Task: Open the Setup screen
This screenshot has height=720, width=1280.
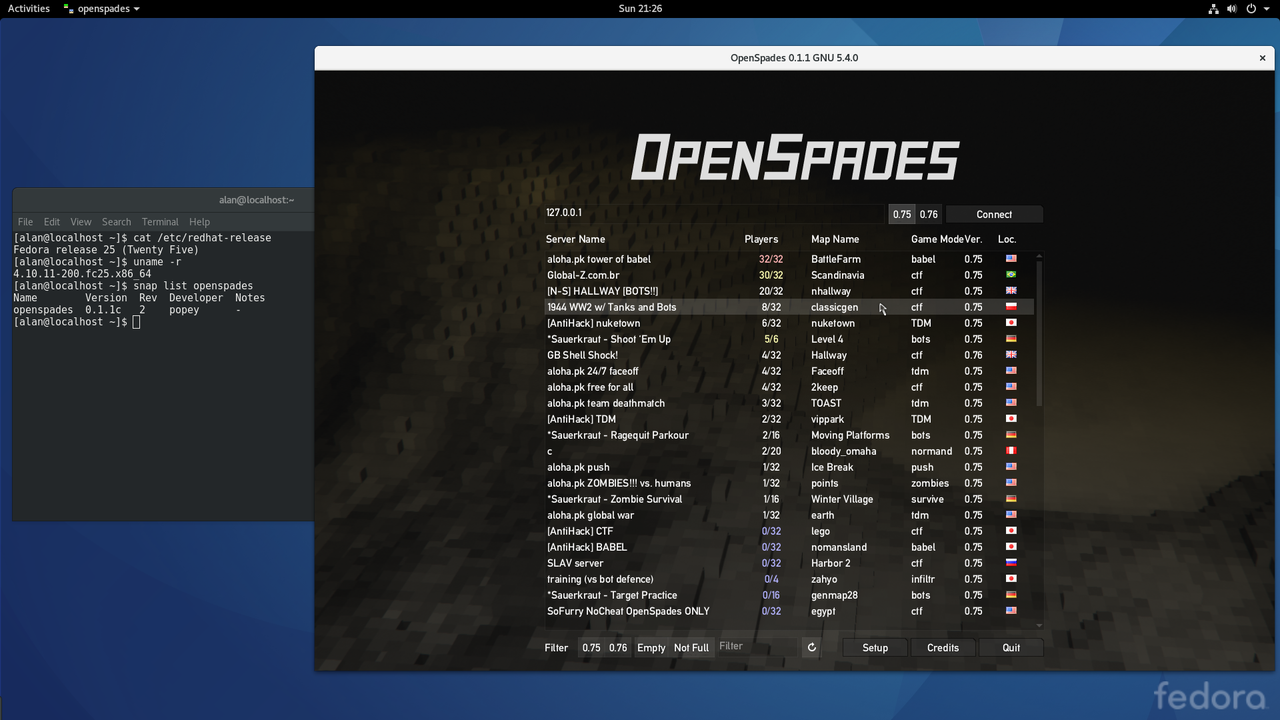Action: 875,648
